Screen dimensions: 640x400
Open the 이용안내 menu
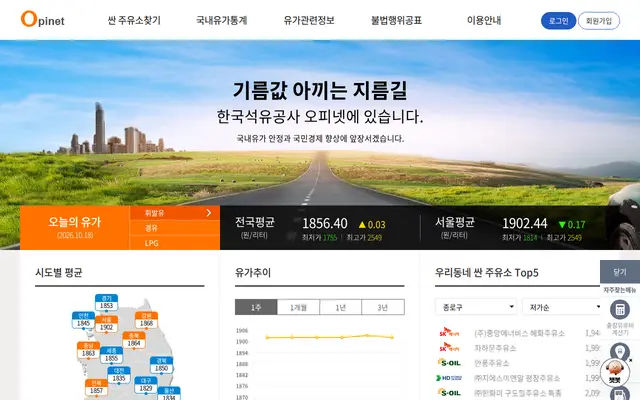484,20
